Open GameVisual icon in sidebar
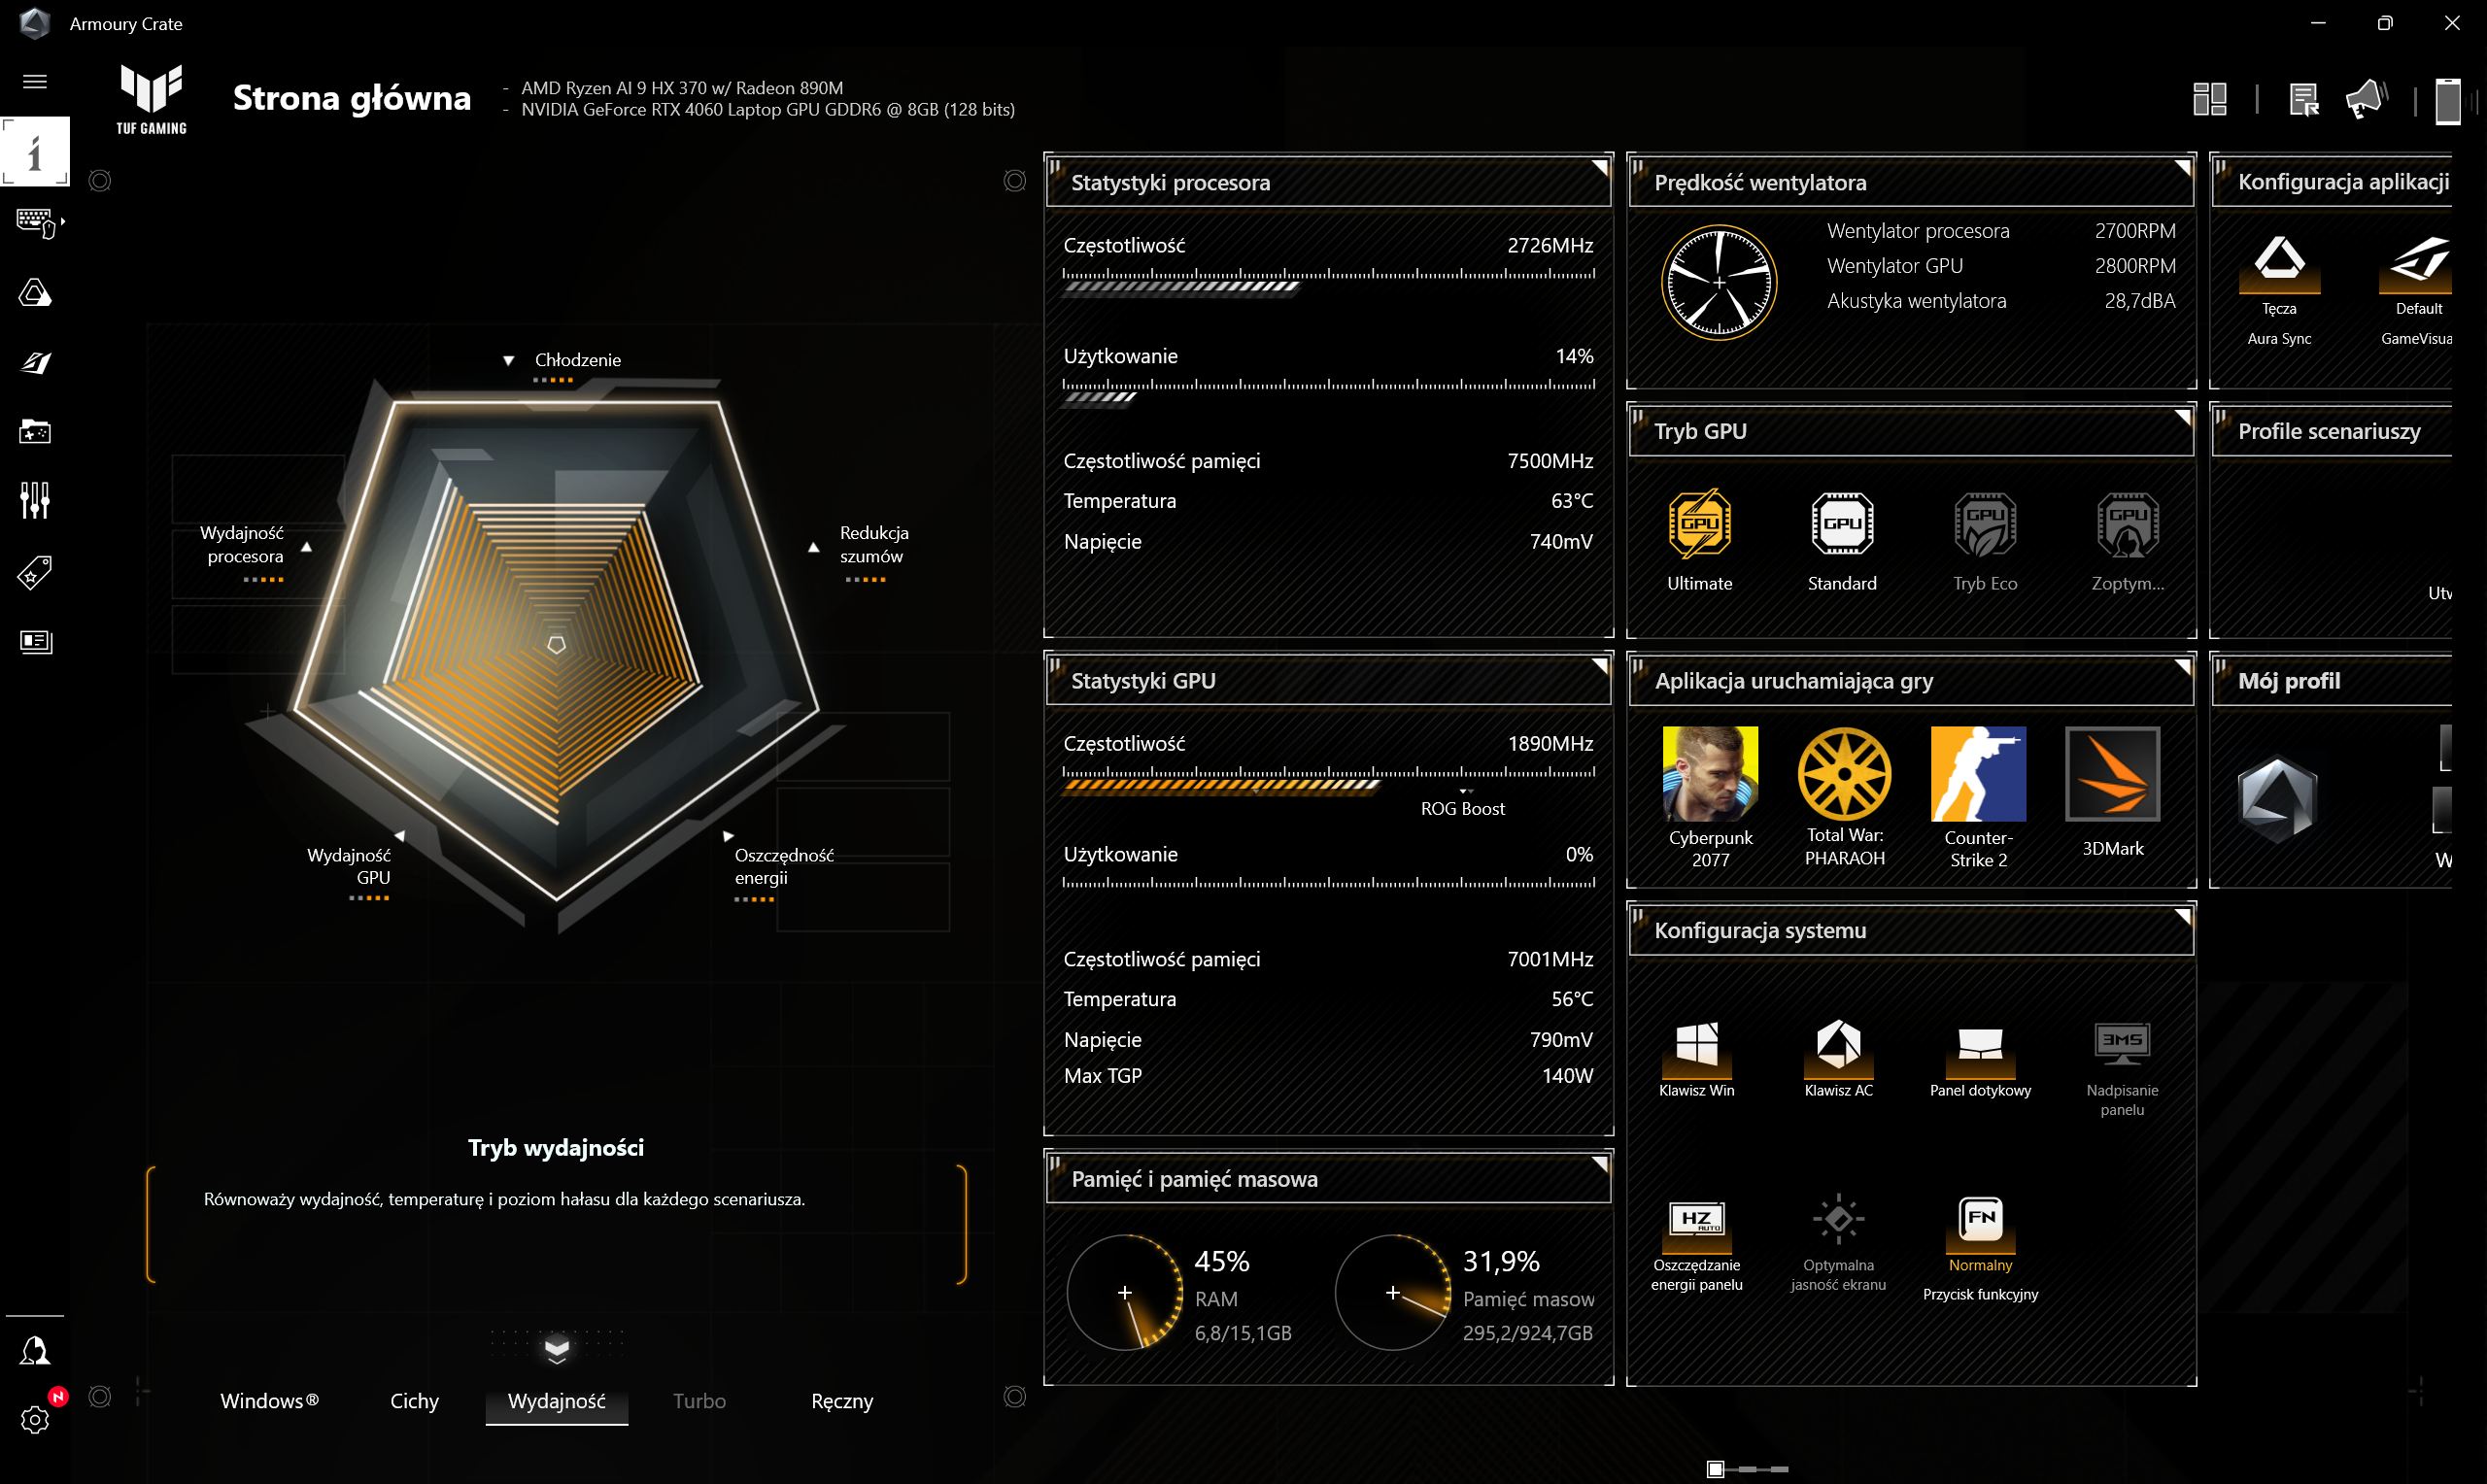Image resolution: width=2487 pixels, height=1484 pixels. pos(35,362)
